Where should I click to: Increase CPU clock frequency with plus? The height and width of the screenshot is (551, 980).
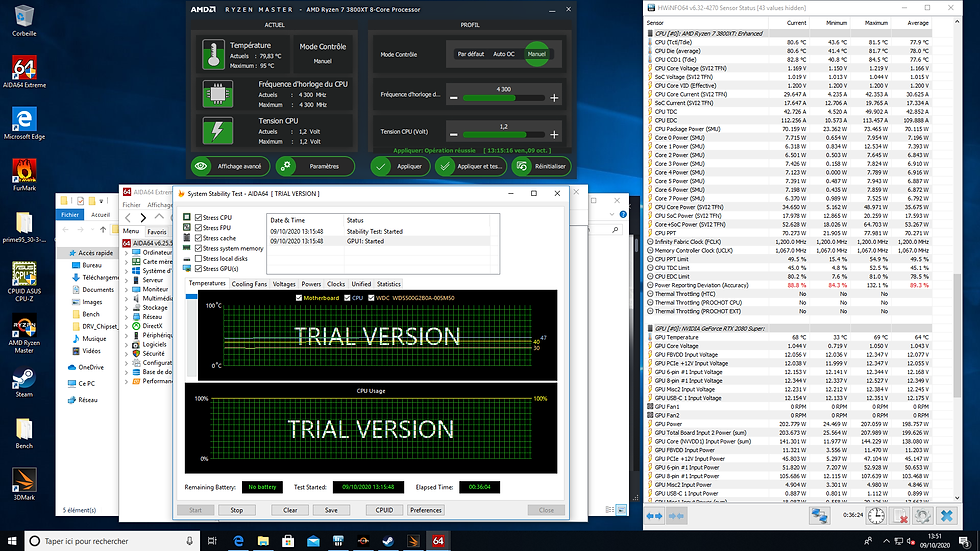pyautogui.click(x=554, y=98)
